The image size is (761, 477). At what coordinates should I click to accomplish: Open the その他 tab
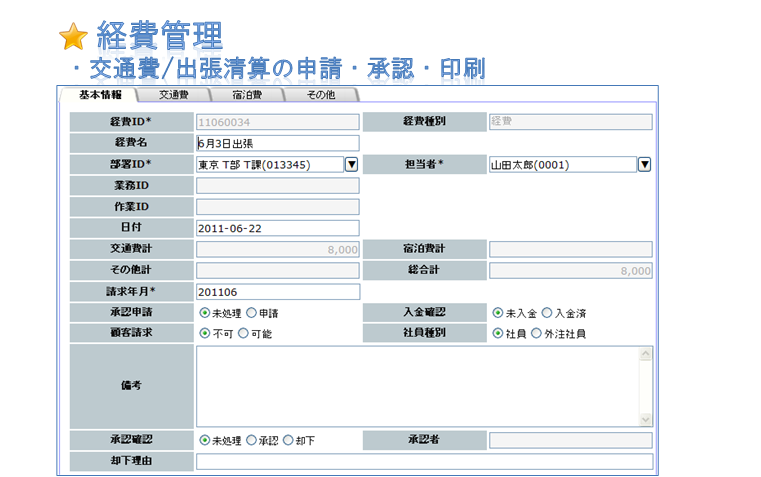[321, 95]
